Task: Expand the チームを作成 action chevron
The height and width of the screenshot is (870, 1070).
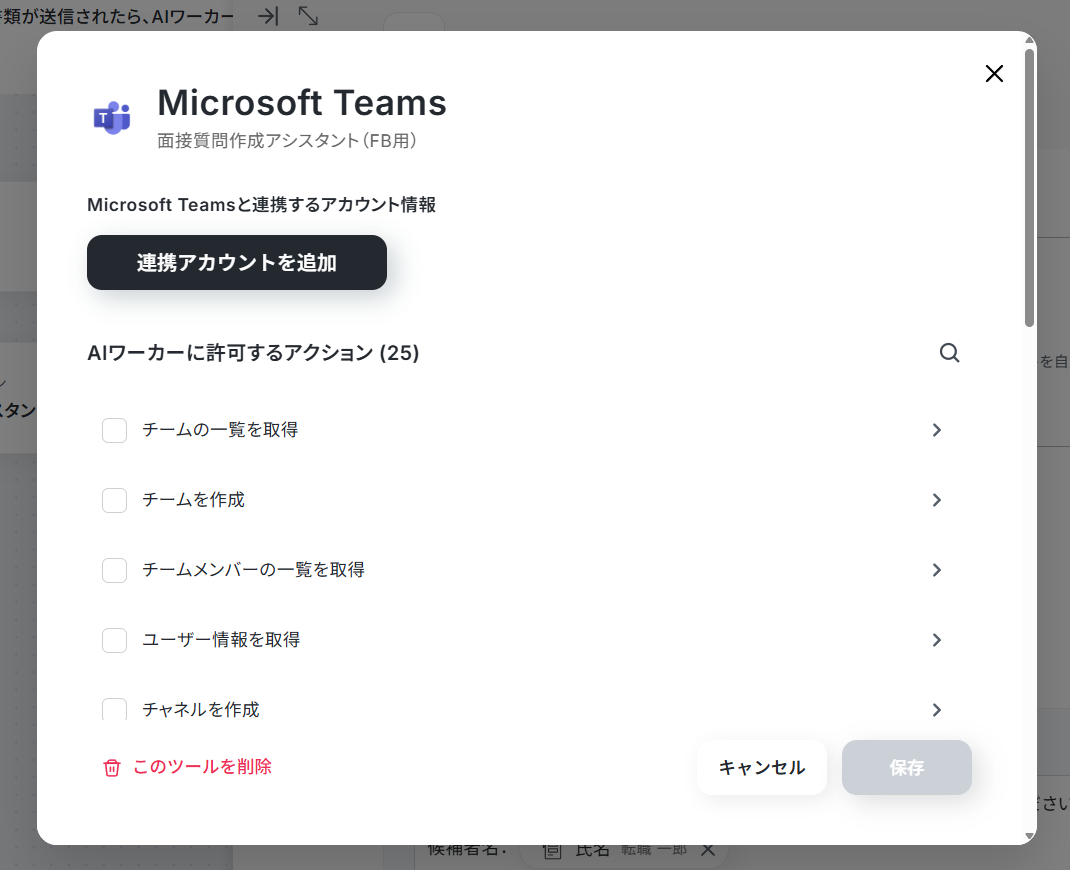Action: click(937, 500)
